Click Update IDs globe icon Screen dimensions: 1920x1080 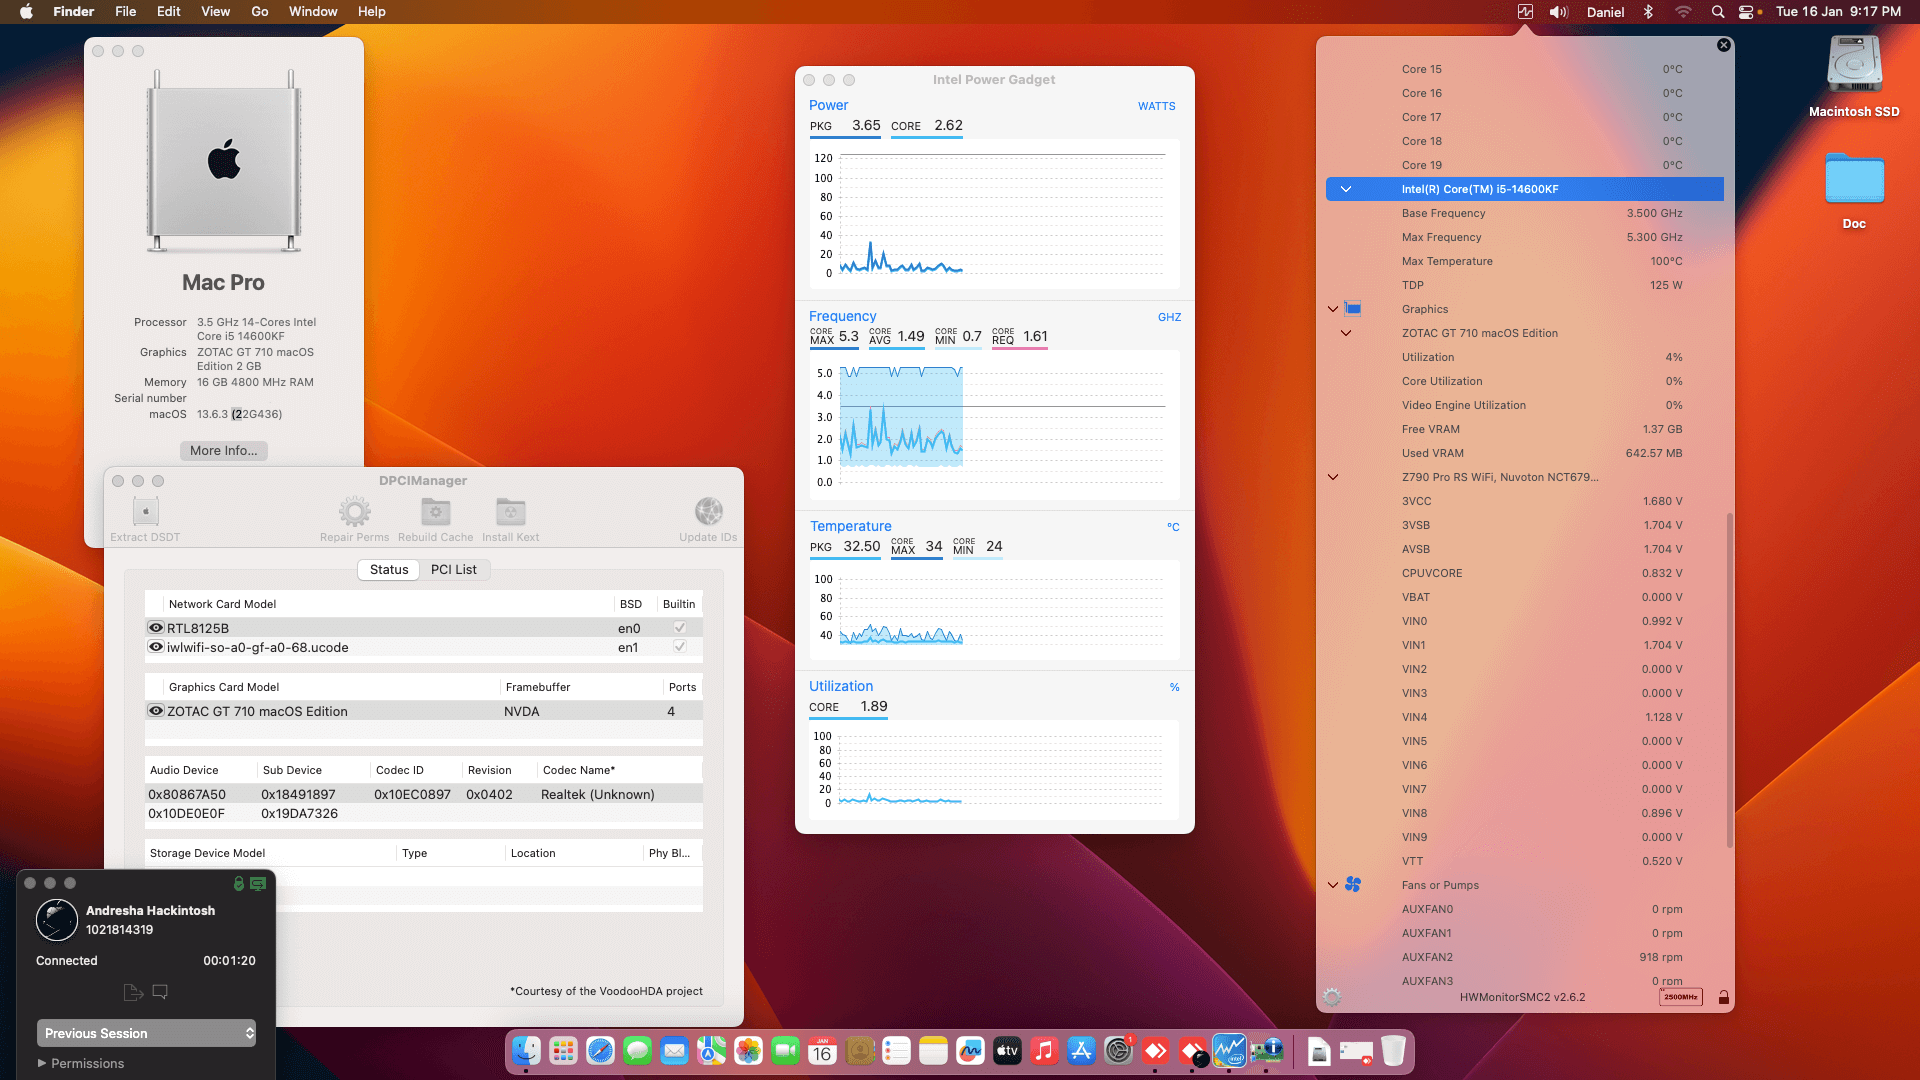point(708,512)
